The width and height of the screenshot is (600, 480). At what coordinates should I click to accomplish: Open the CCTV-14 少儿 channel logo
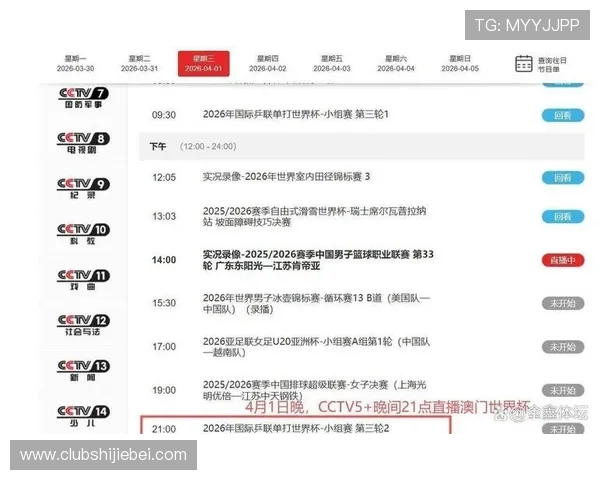[83, 416]
